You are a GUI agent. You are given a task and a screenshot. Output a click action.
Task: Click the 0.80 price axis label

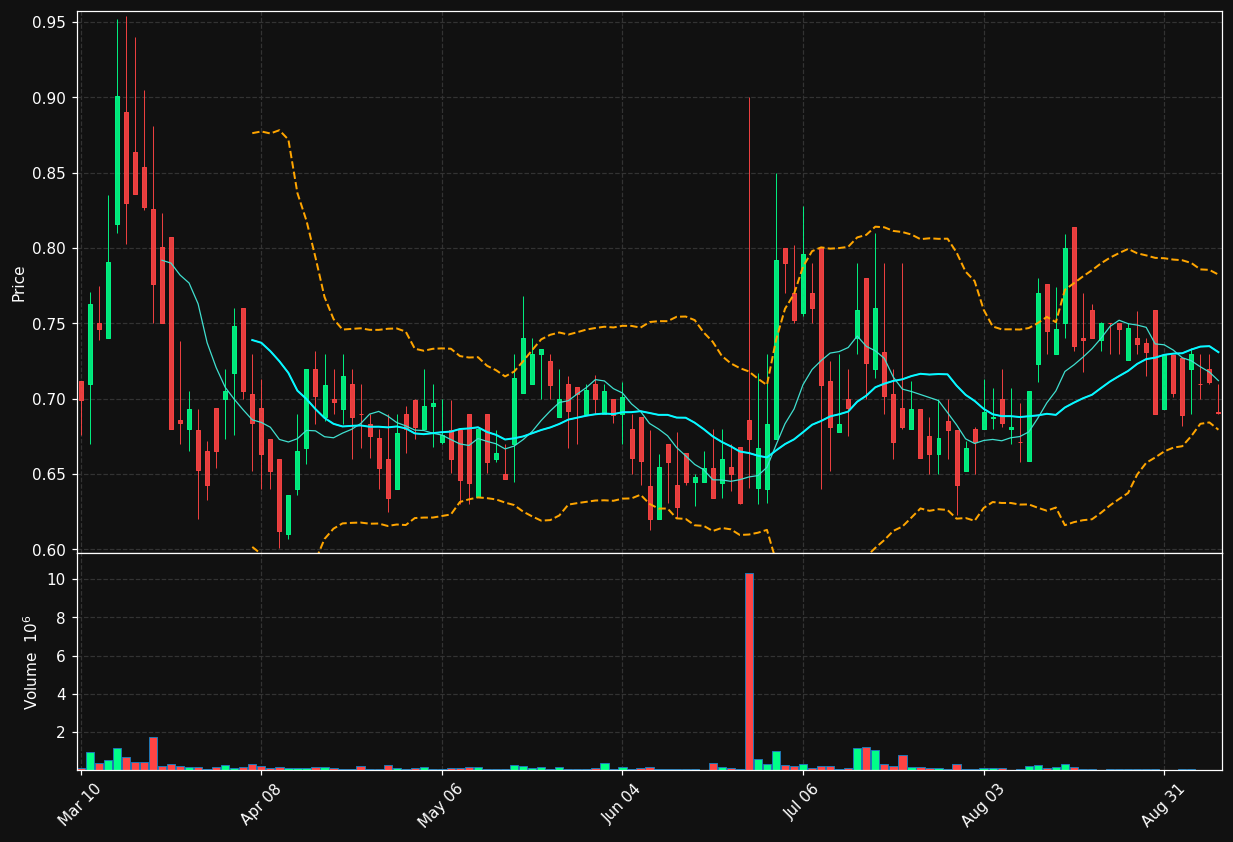point(50,248)
